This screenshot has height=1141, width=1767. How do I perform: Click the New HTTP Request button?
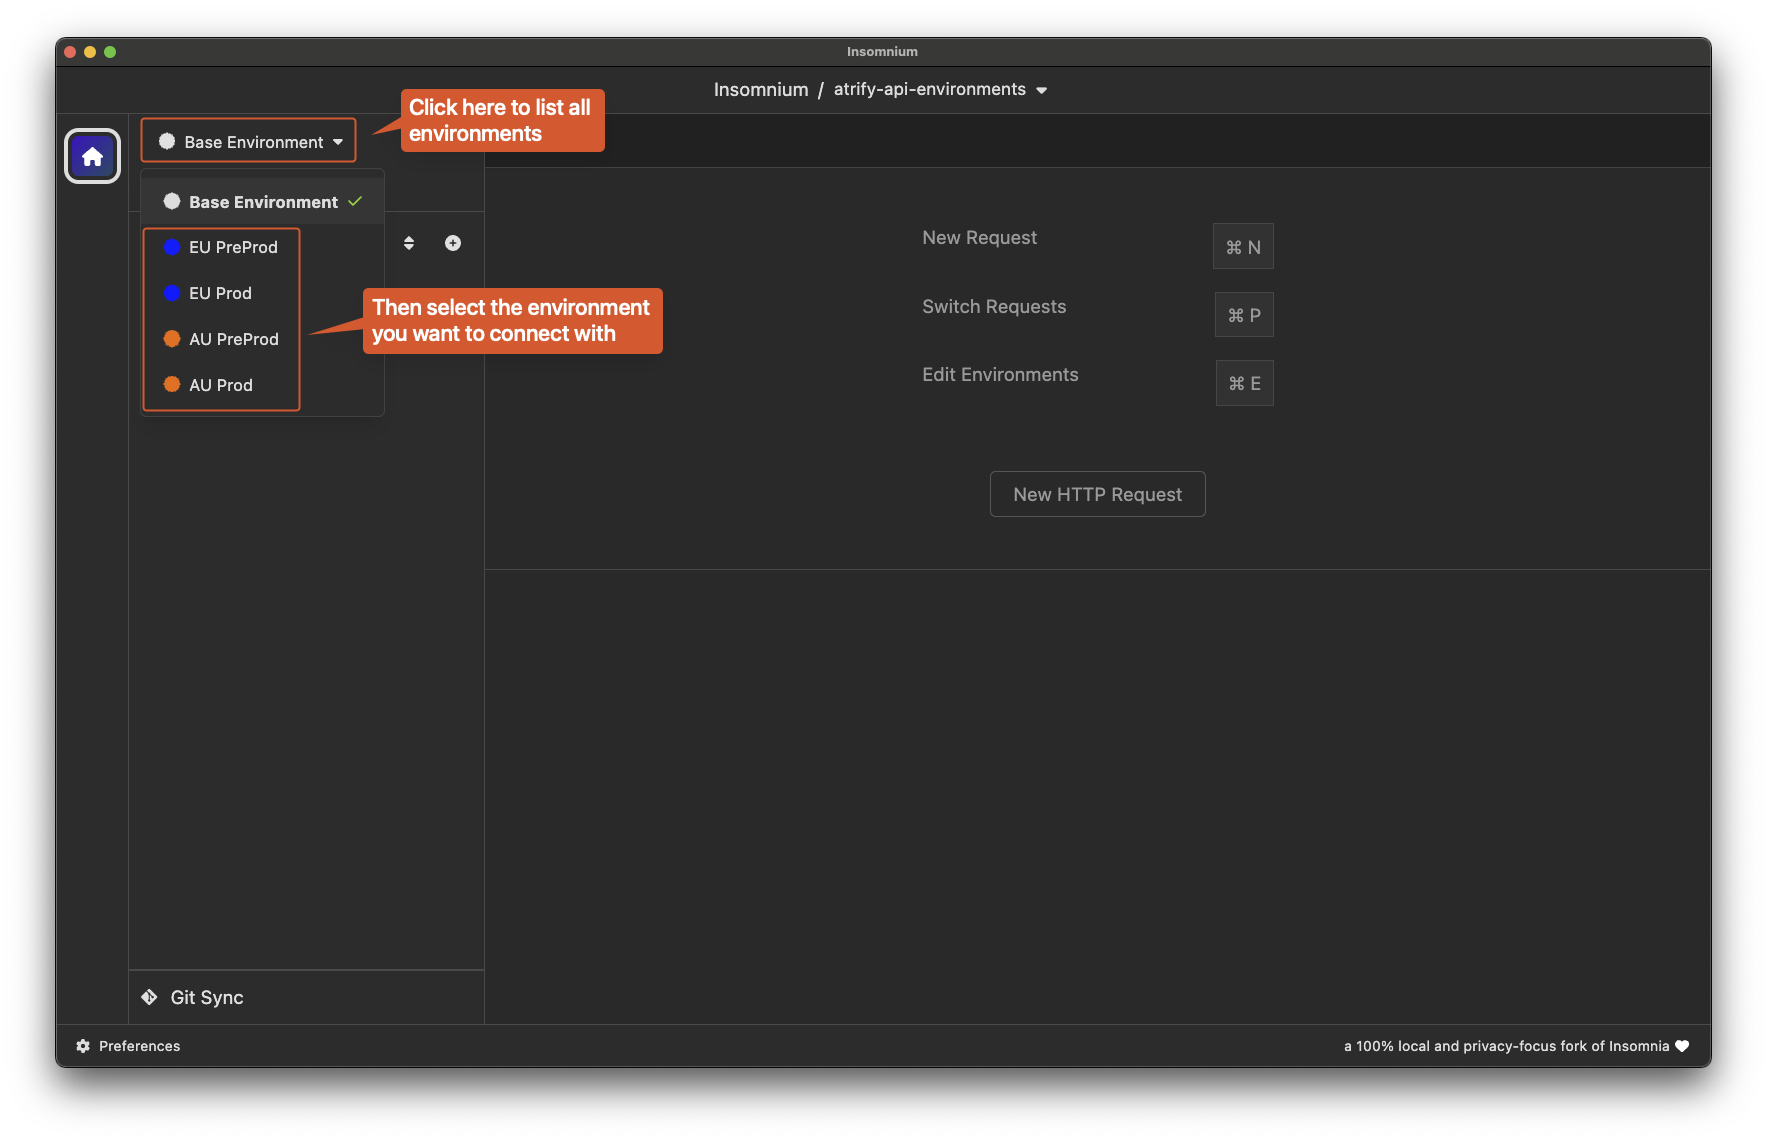click(1097, 494)
